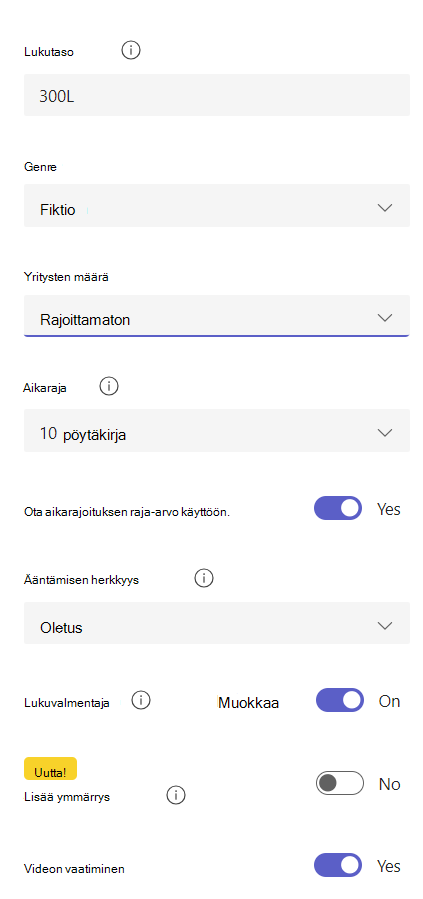Click the chevron arrow in Genre field
This screenshot has width=423, height=899.
[385, 208]
